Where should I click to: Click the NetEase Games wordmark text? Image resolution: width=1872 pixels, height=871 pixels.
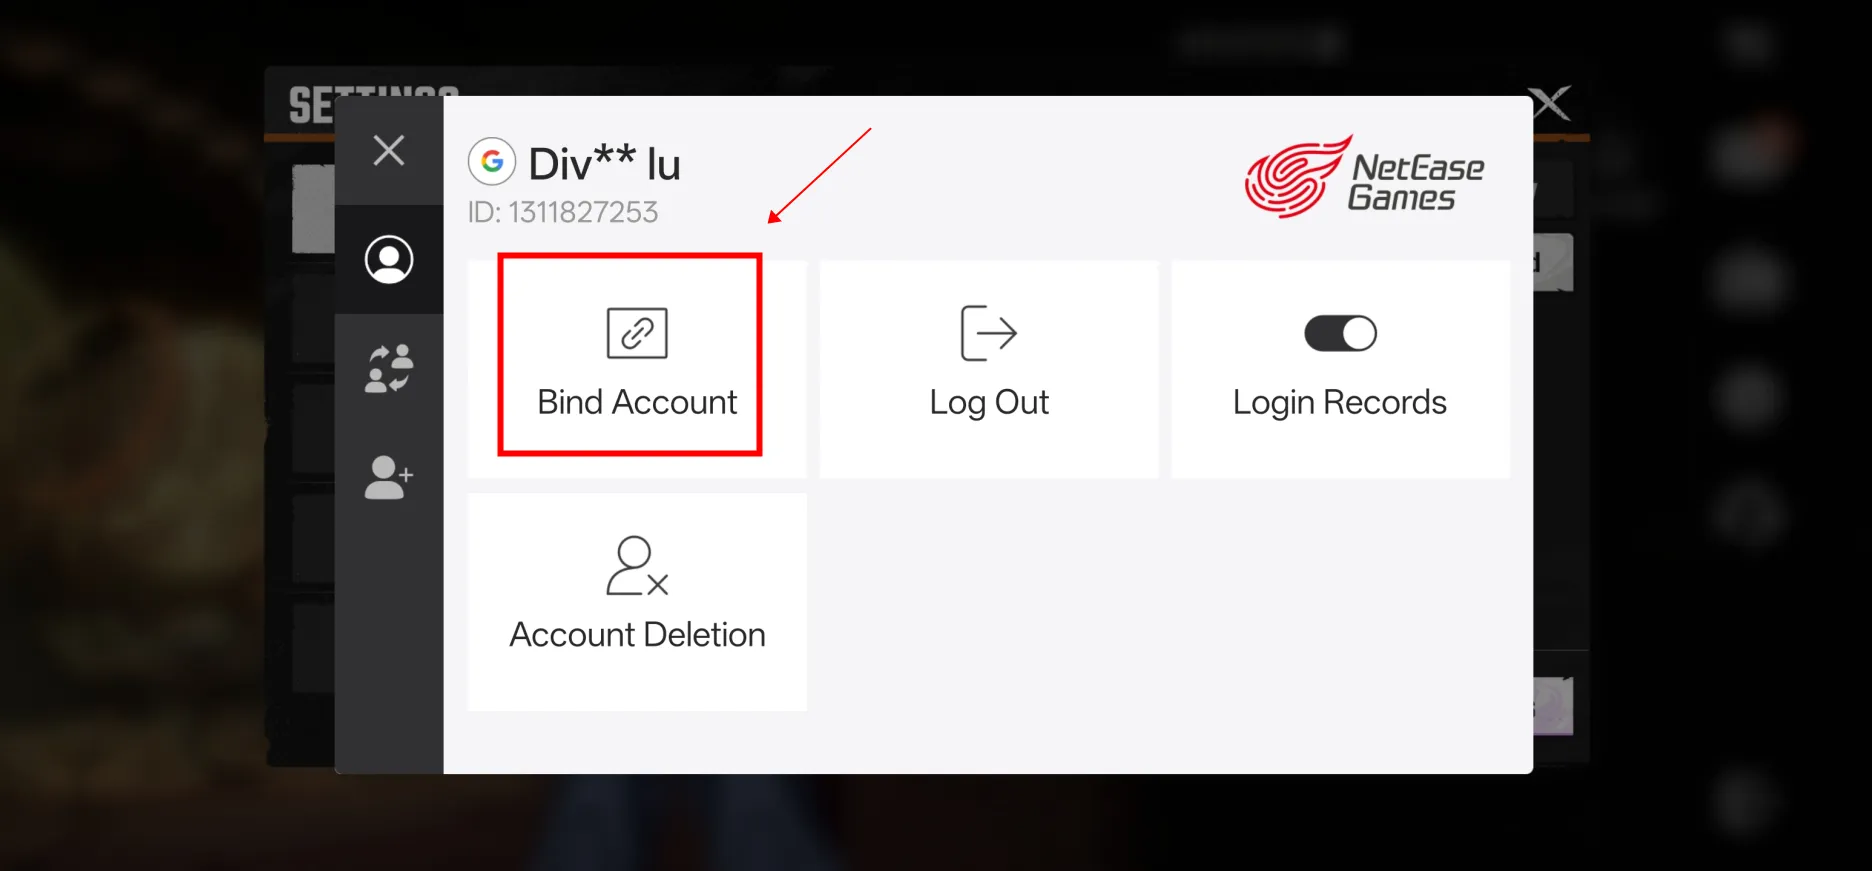(1416, 183)
